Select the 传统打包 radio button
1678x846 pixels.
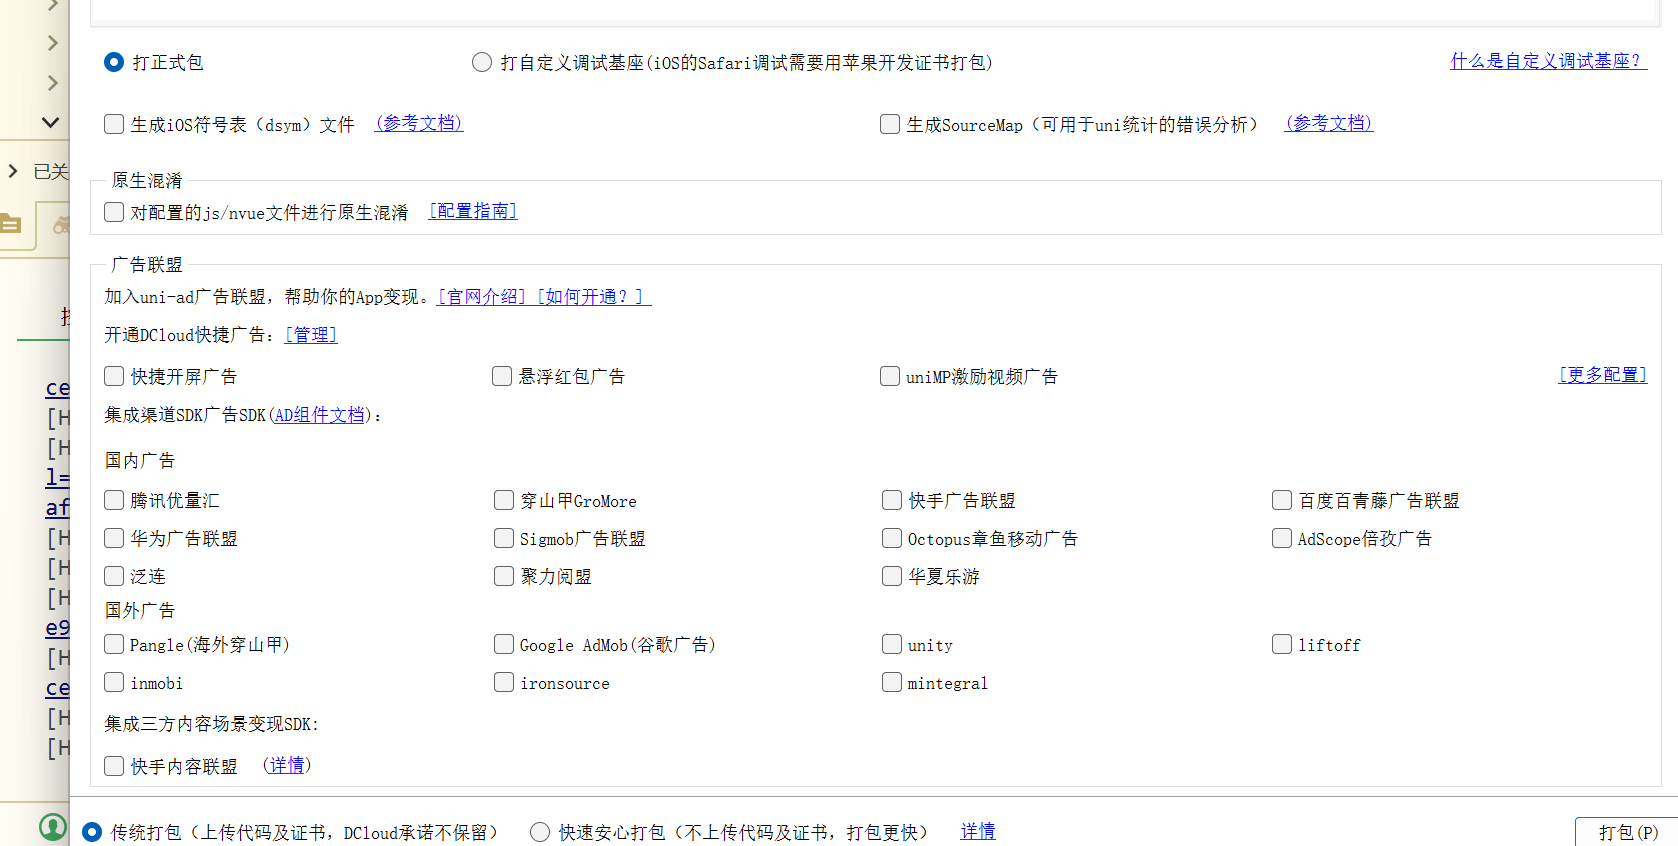tap(92, 832)
